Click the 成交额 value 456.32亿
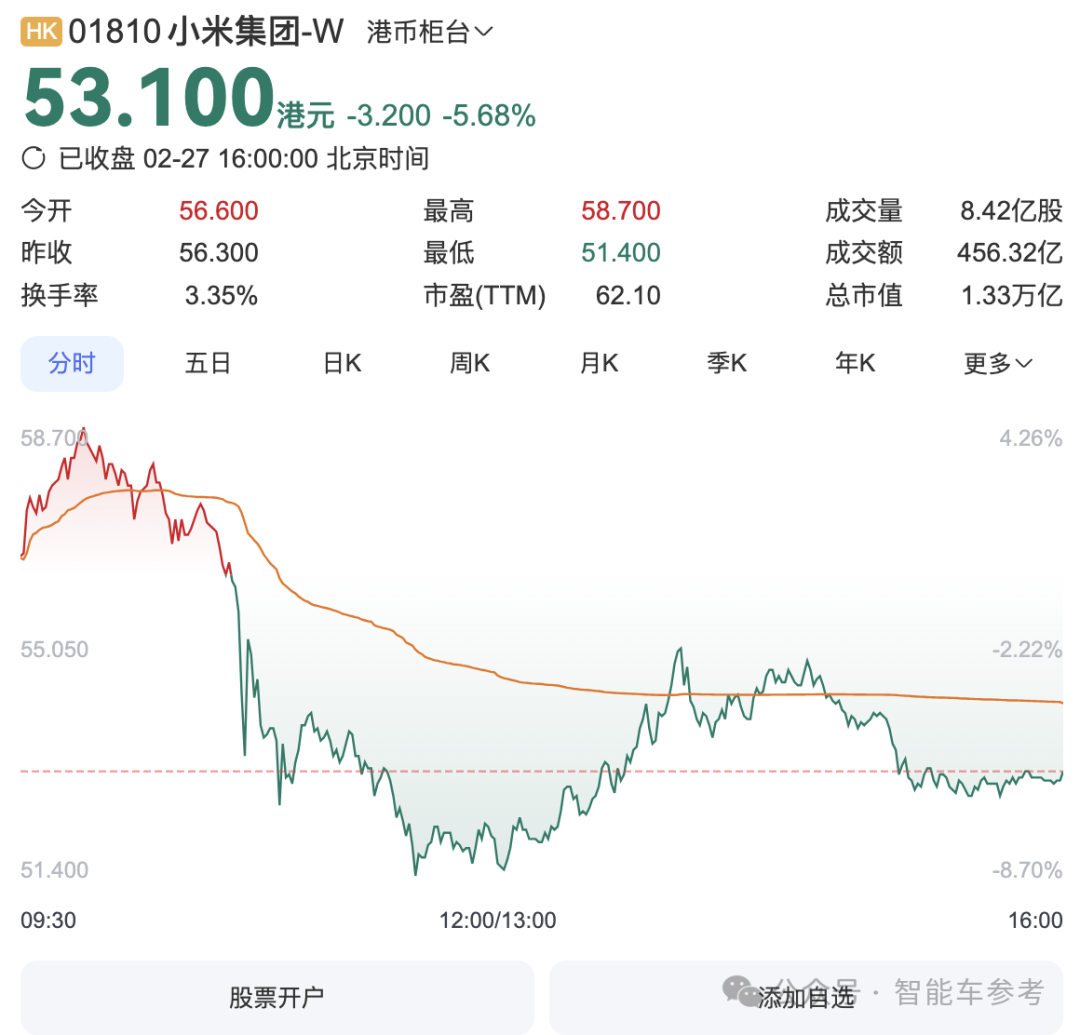 click(1010, 253)
